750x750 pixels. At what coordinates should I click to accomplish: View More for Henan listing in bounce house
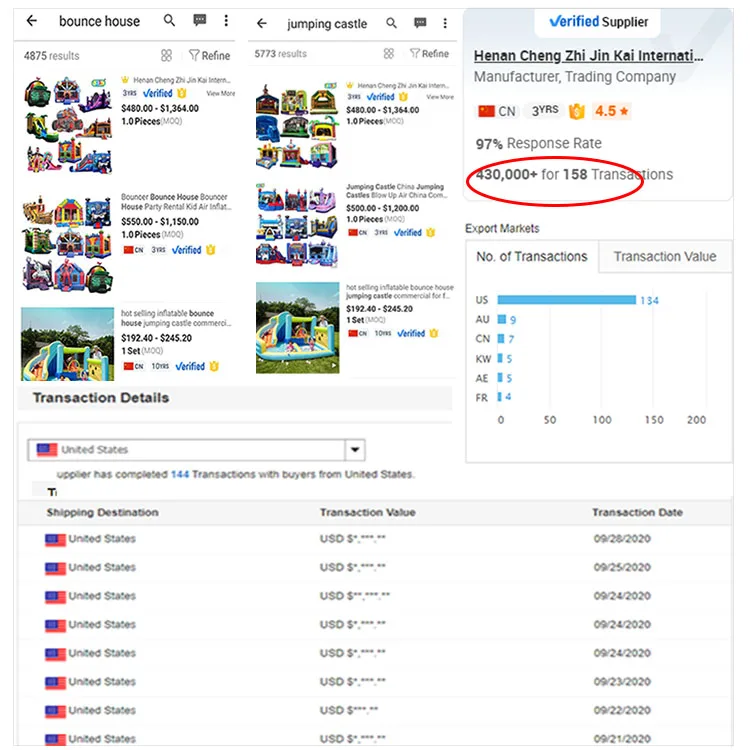221,93
